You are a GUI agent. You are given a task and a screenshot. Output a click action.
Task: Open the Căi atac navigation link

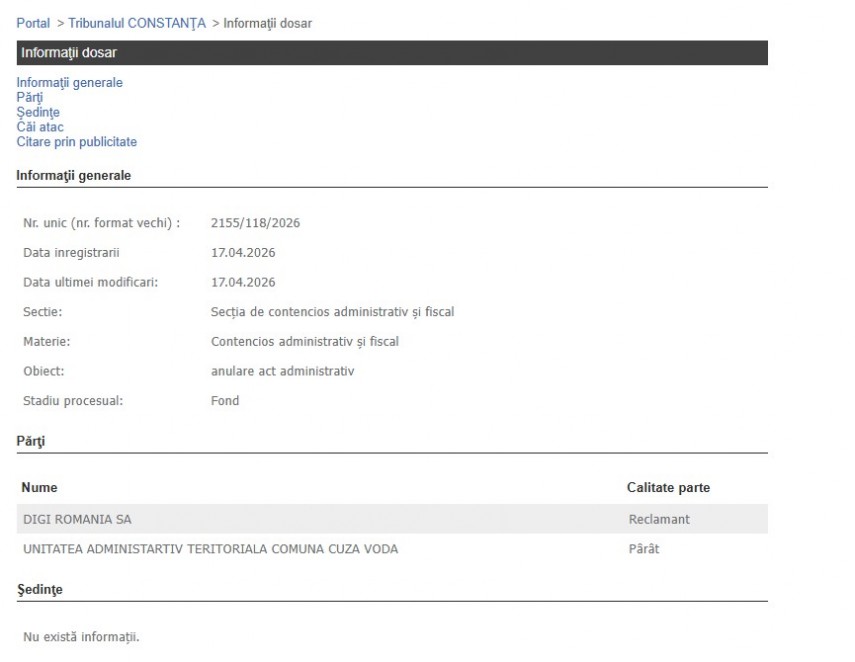coord(39,127)
